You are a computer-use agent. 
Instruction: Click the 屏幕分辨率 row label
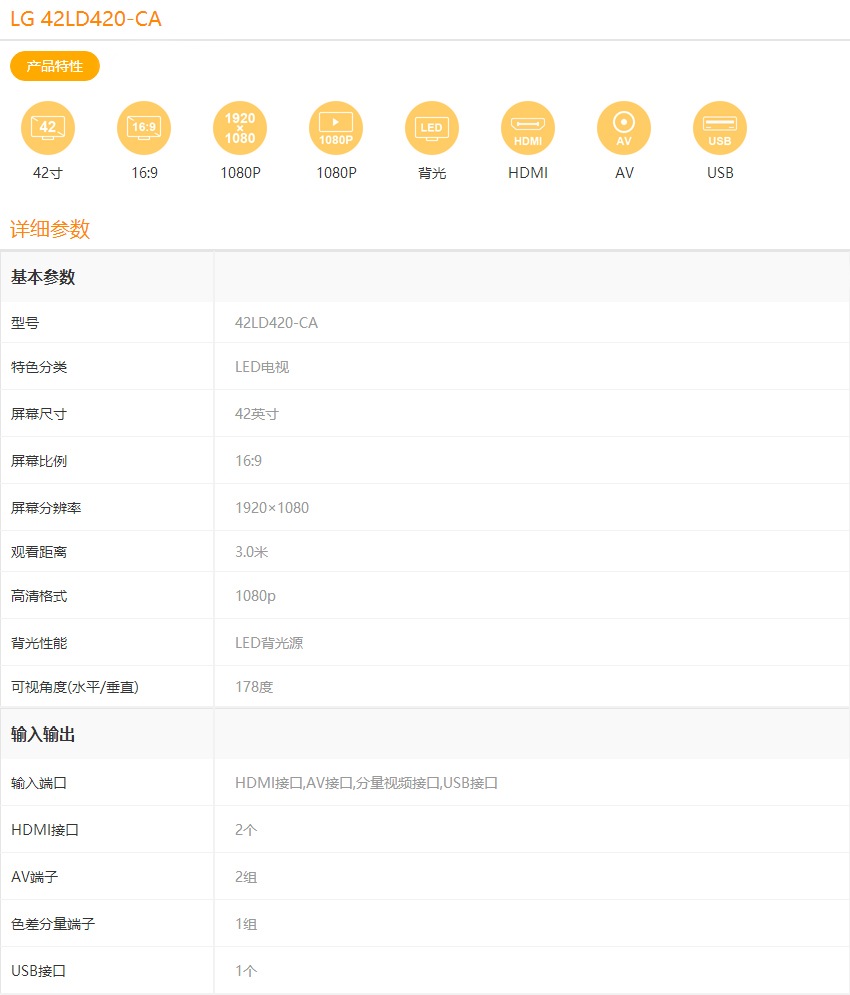tap(46, 508)
